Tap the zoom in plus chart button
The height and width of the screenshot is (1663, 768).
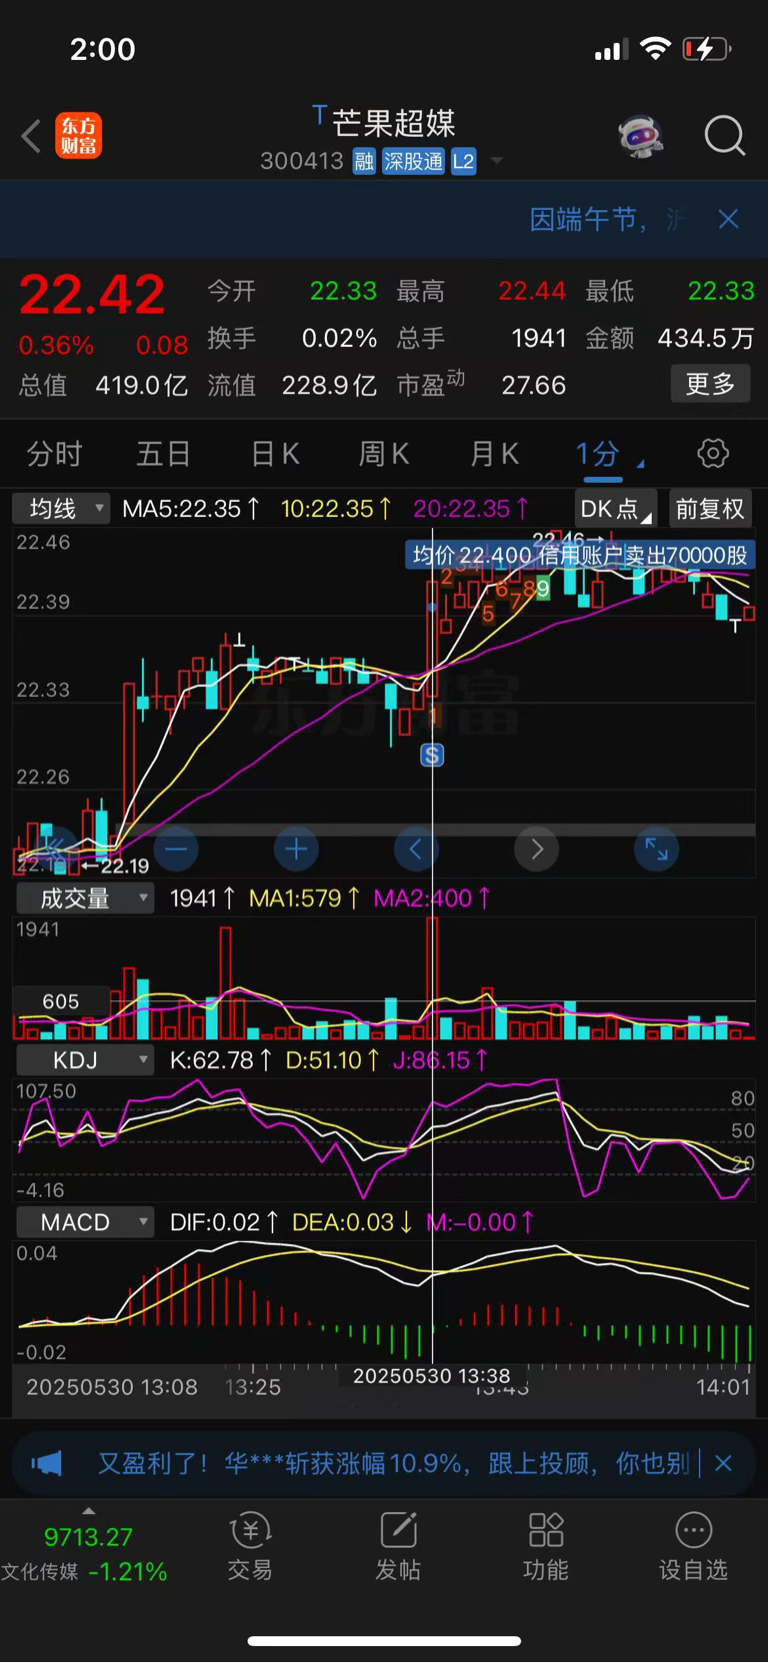pyautogui.click(x=296, y=850)
